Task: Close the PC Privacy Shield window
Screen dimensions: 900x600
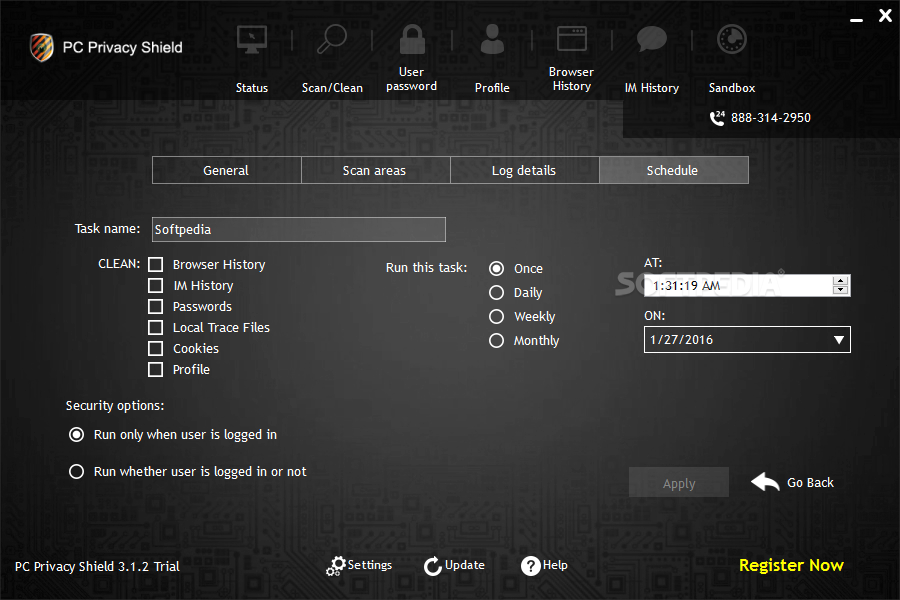Action: point(885,16)
